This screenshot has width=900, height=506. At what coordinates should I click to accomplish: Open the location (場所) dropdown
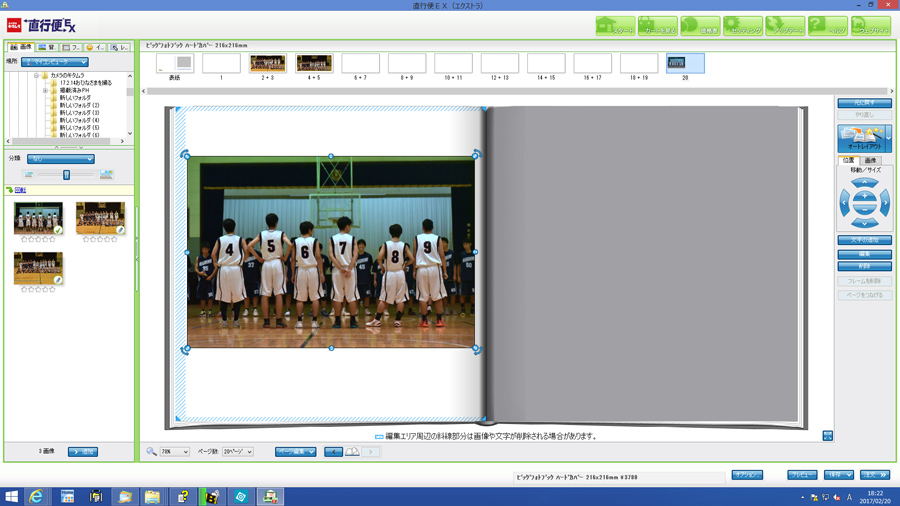pos(55,62)
